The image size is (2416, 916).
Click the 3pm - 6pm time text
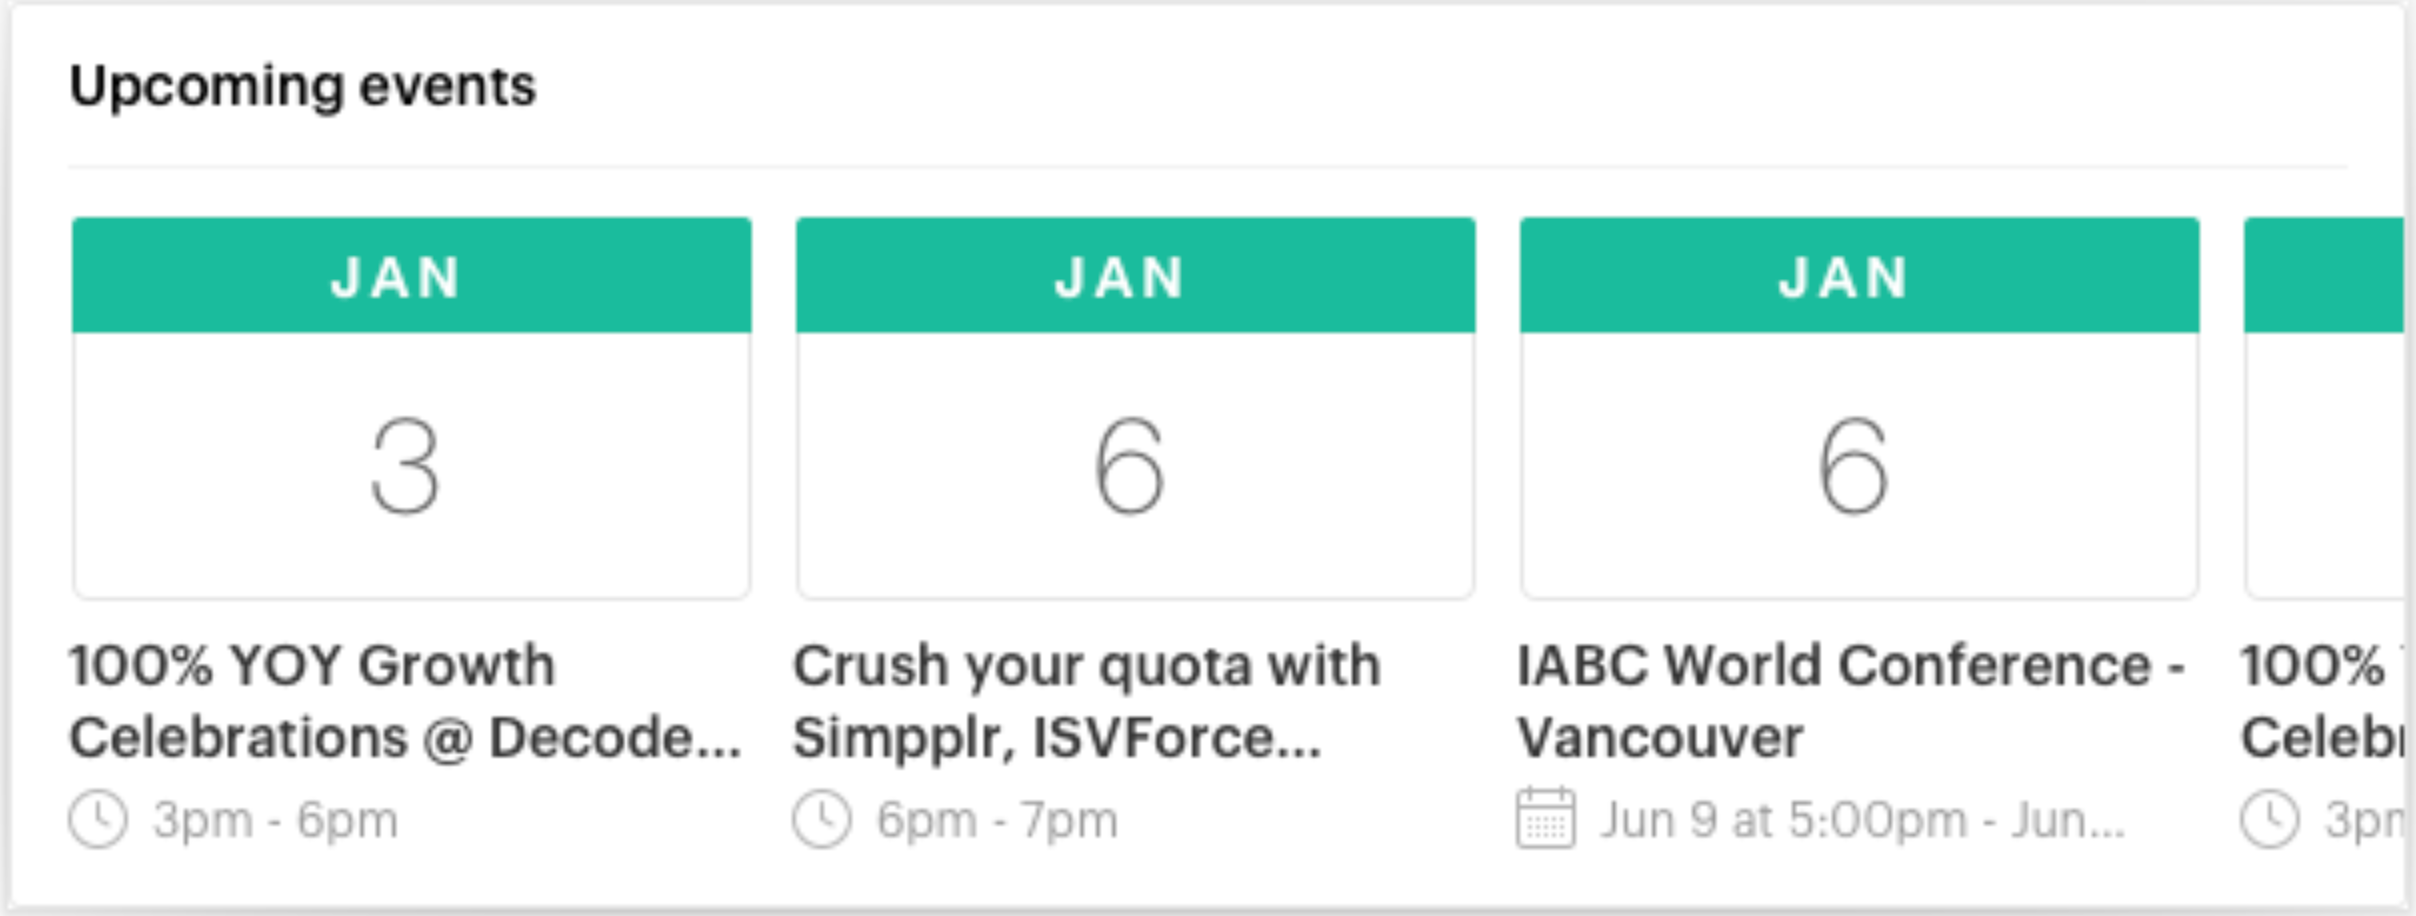275,820
